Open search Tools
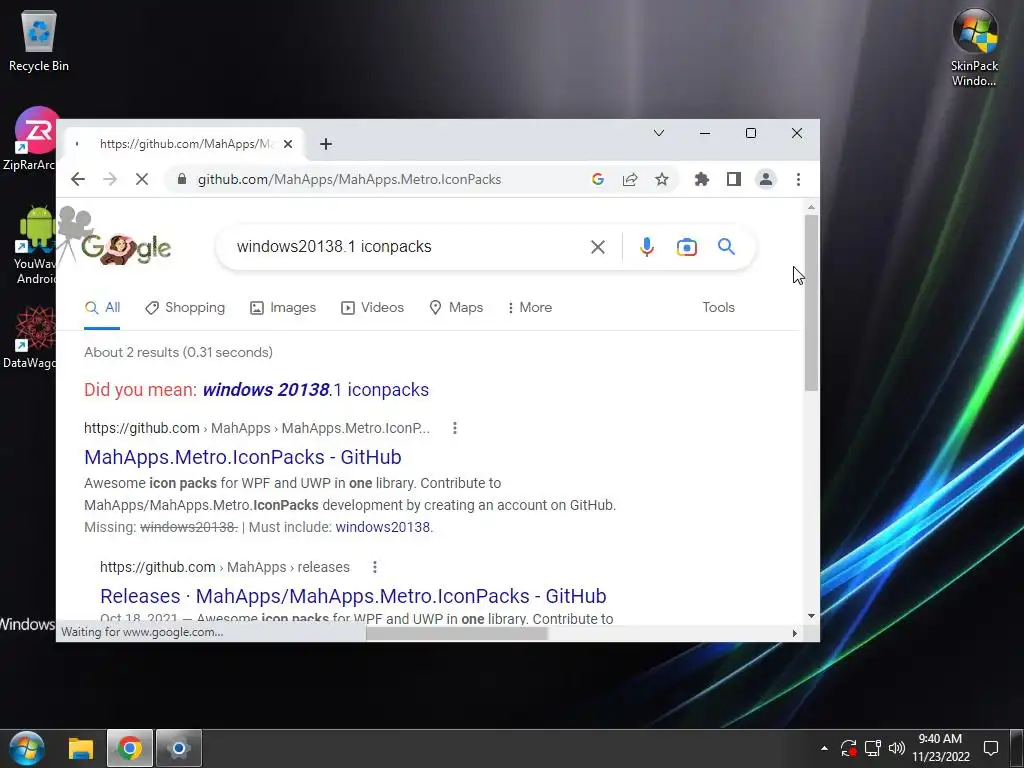Image resolution: width=1024 pixels, height=768 pixels. tap(718, 308)
